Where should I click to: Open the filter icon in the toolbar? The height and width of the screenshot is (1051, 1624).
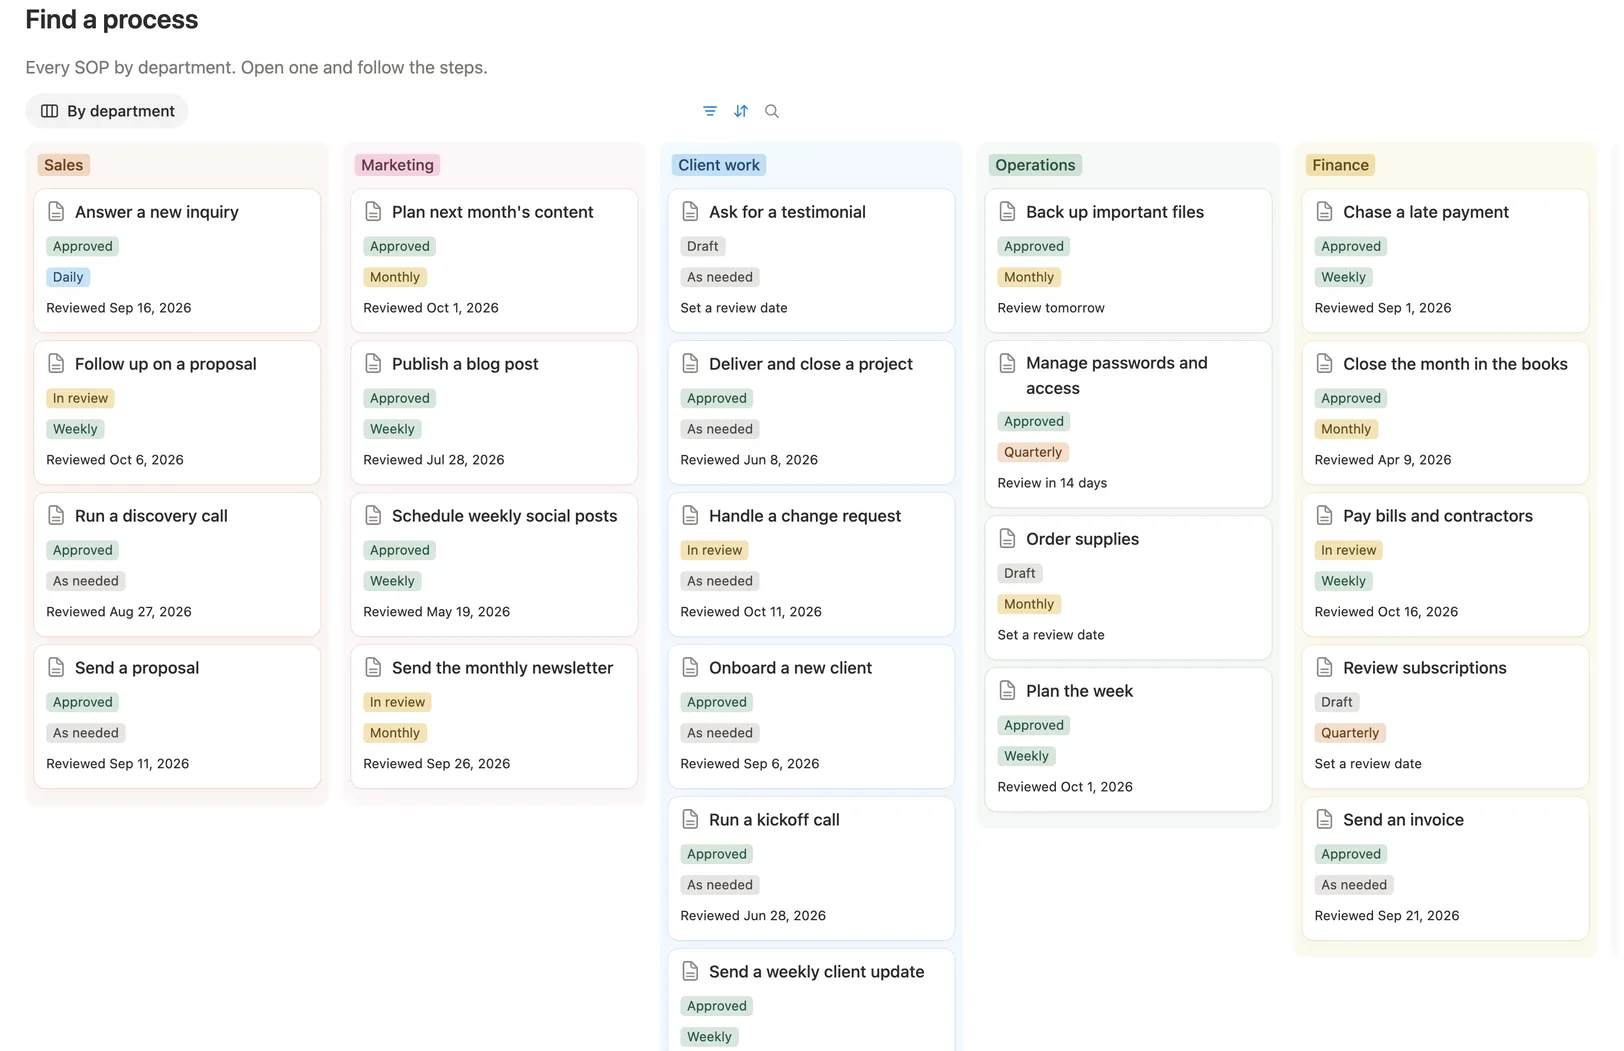coord(710,111)
